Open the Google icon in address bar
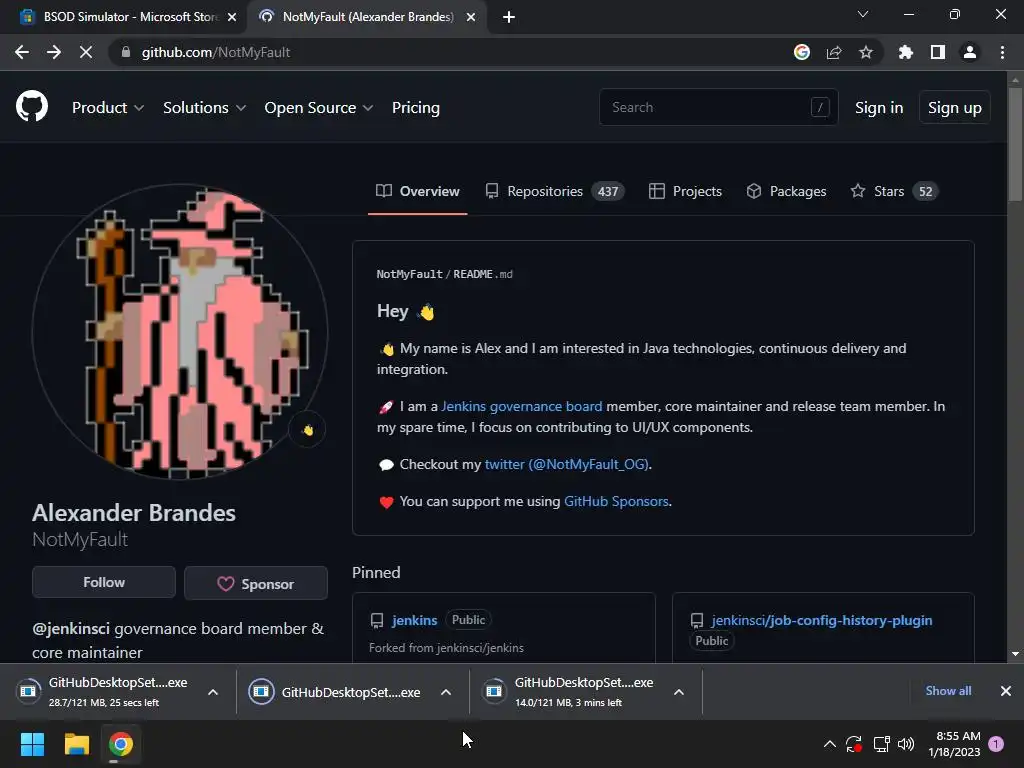Screen dimensions: 1024x768 802,52
